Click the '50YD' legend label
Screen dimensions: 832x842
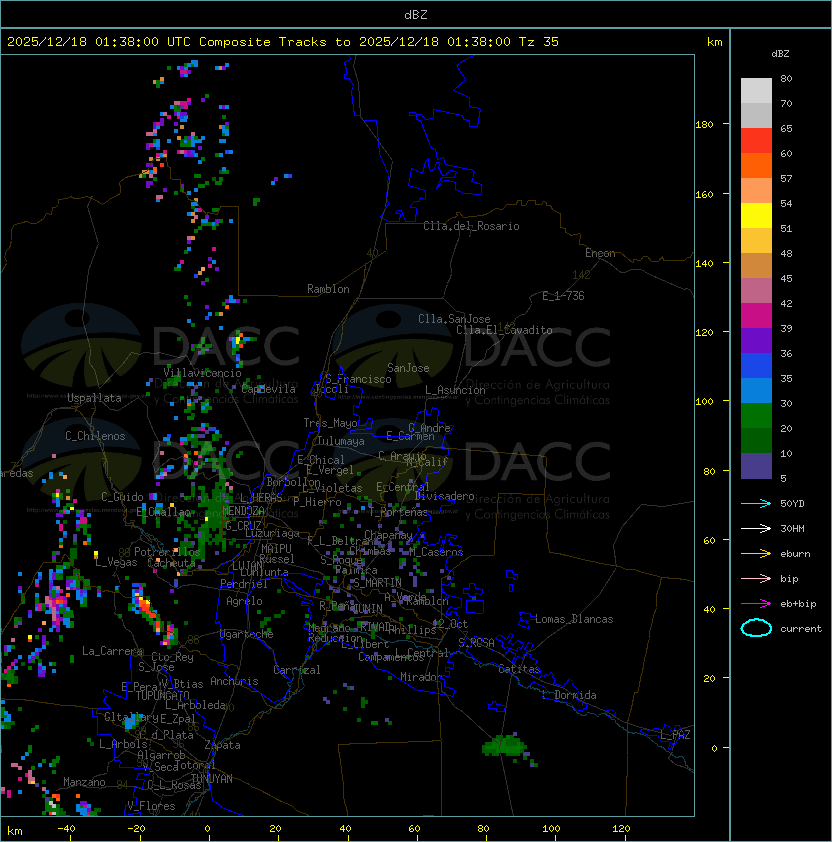pos(792,503)
